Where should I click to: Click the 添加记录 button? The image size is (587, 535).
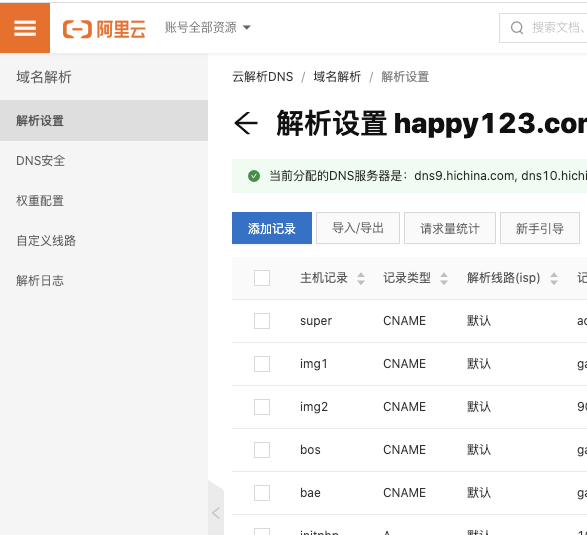pos(272,228)
